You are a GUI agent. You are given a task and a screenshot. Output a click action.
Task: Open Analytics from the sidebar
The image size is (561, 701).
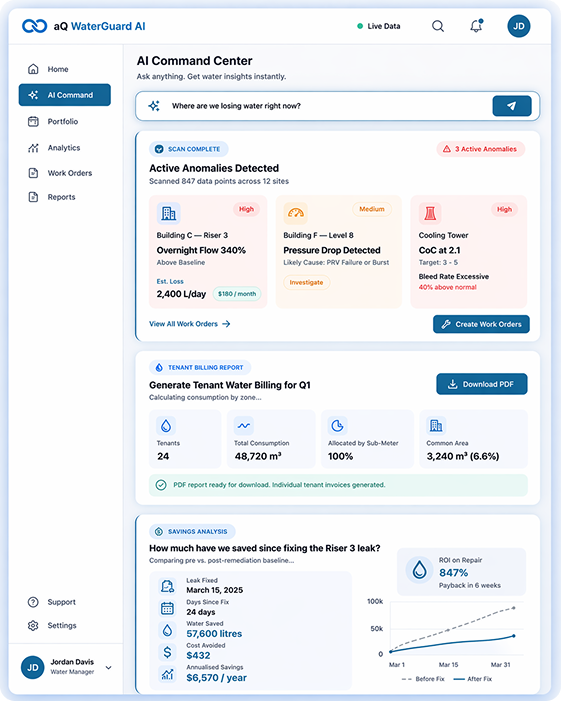pos(64,148)
